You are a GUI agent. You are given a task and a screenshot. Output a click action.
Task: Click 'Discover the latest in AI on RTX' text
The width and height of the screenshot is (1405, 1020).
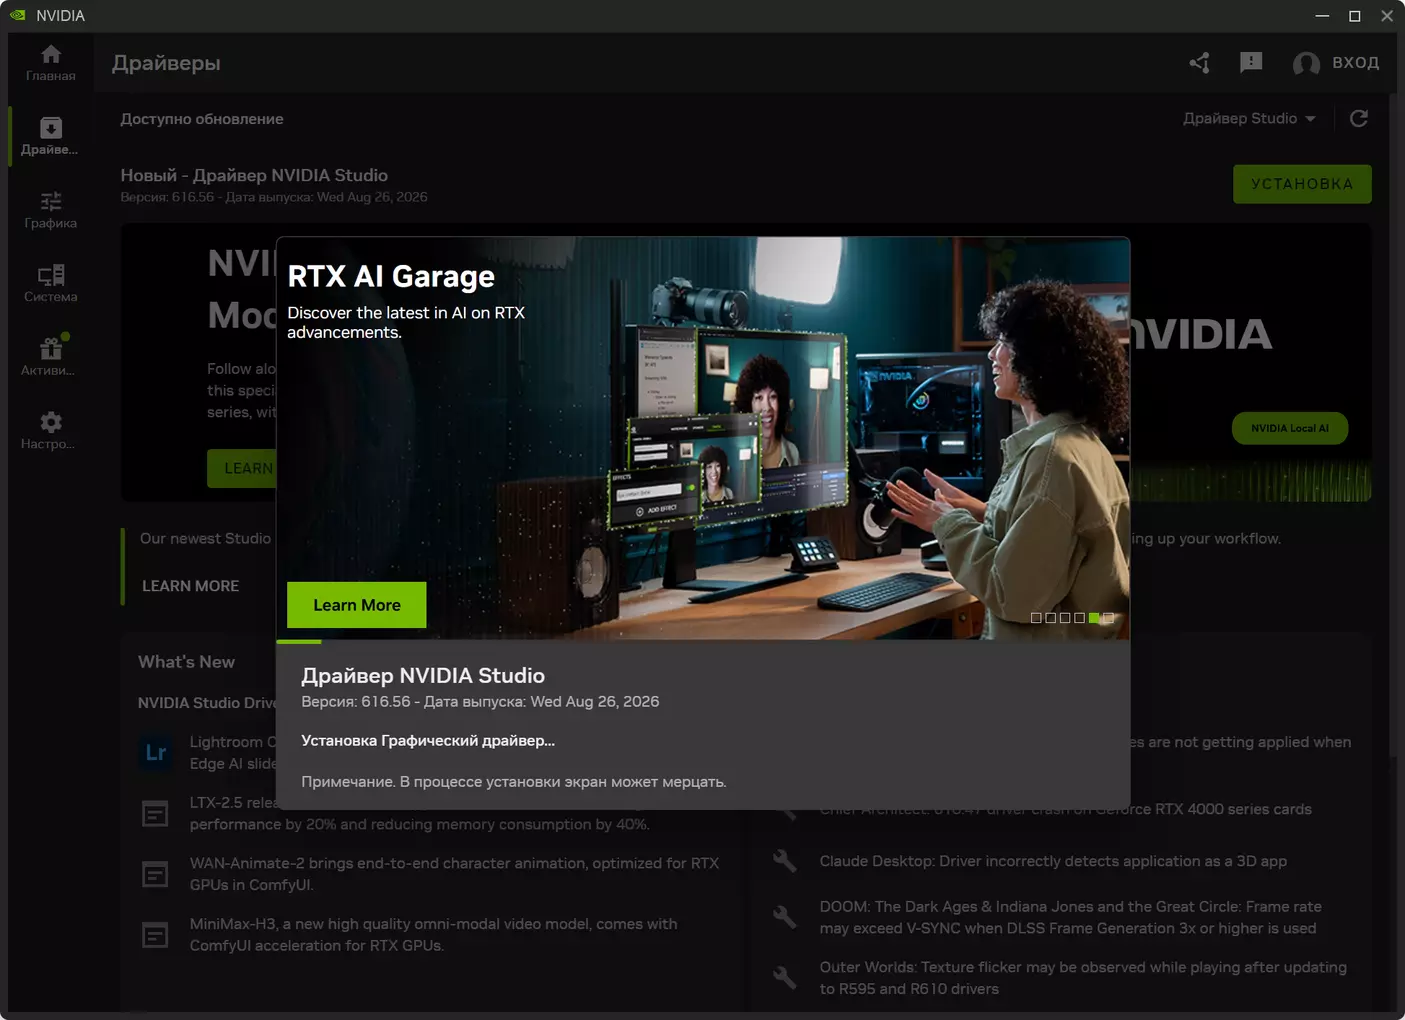(x=406, y=322)
